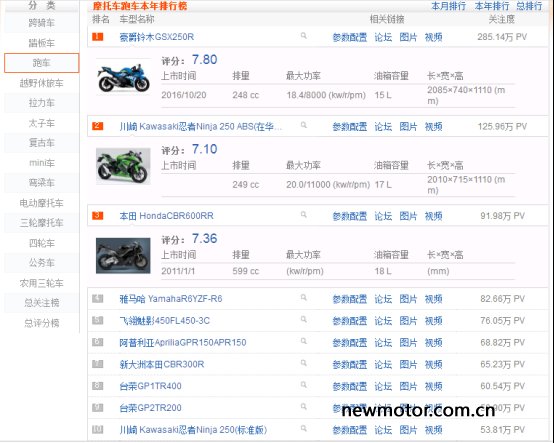Switch to 总排行 ranking tab
Screen dimensions: 554x443
pyautogui.click(x=529, y=6)
